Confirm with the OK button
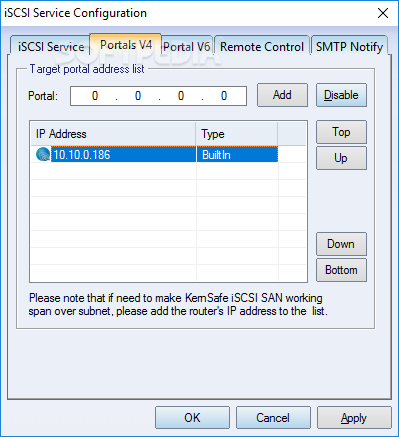This screenshot has height=437, width=399. (x=192, y=418)
